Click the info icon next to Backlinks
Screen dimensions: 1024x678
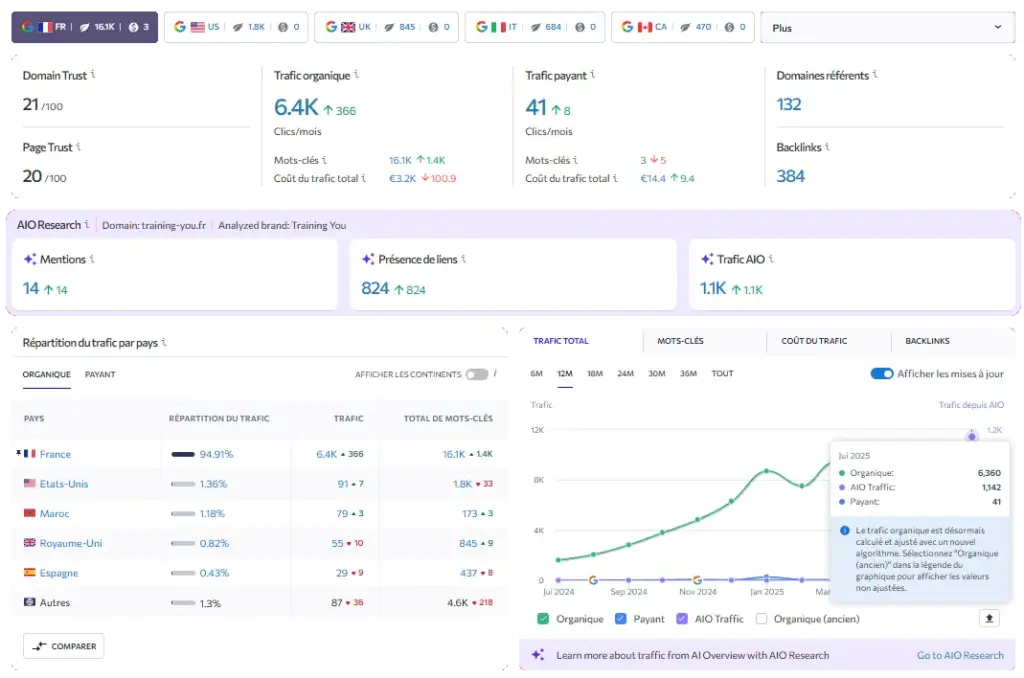pyautogui.click(x=829, y=147)
